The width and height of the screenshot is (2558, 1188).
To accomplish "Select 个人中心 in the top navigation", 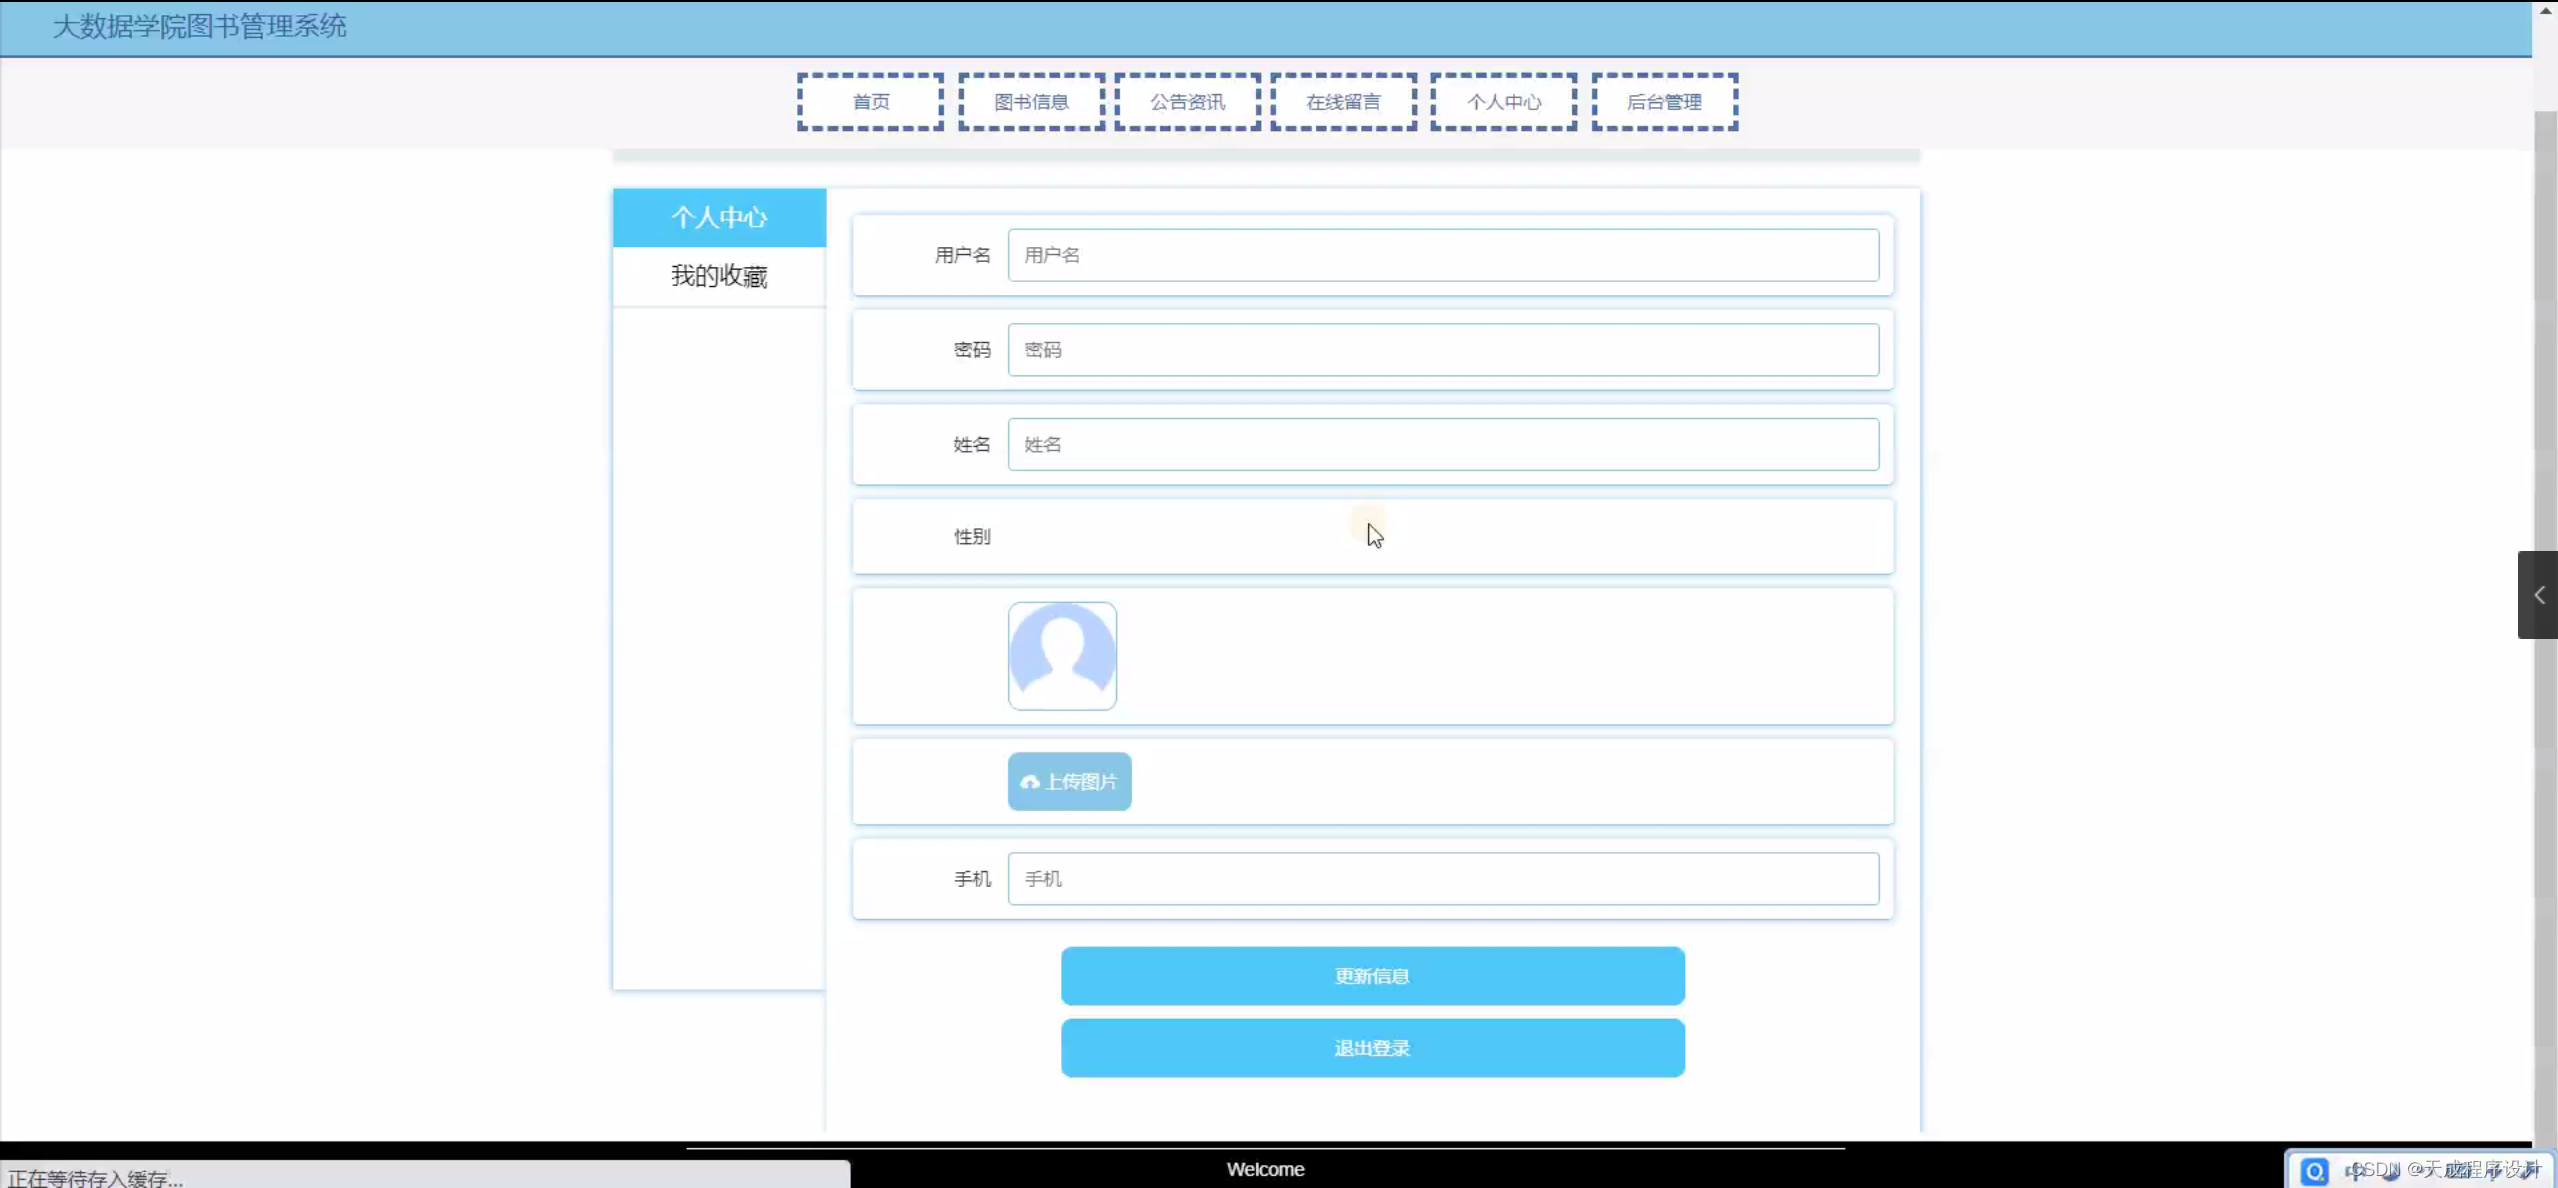I will point(1503,102).
